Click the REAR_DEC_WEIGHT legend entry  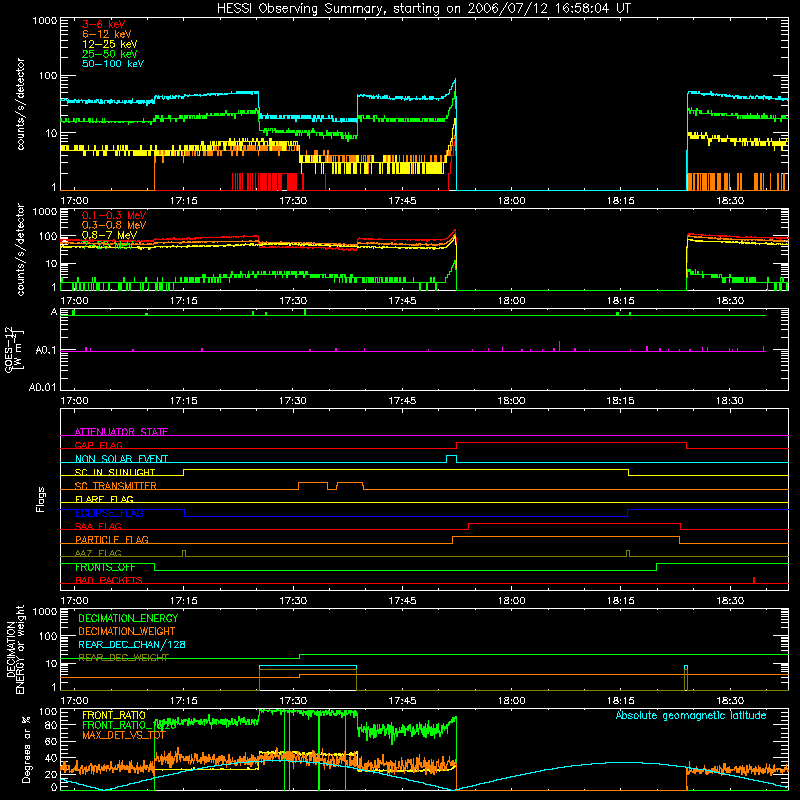[123, 658]
